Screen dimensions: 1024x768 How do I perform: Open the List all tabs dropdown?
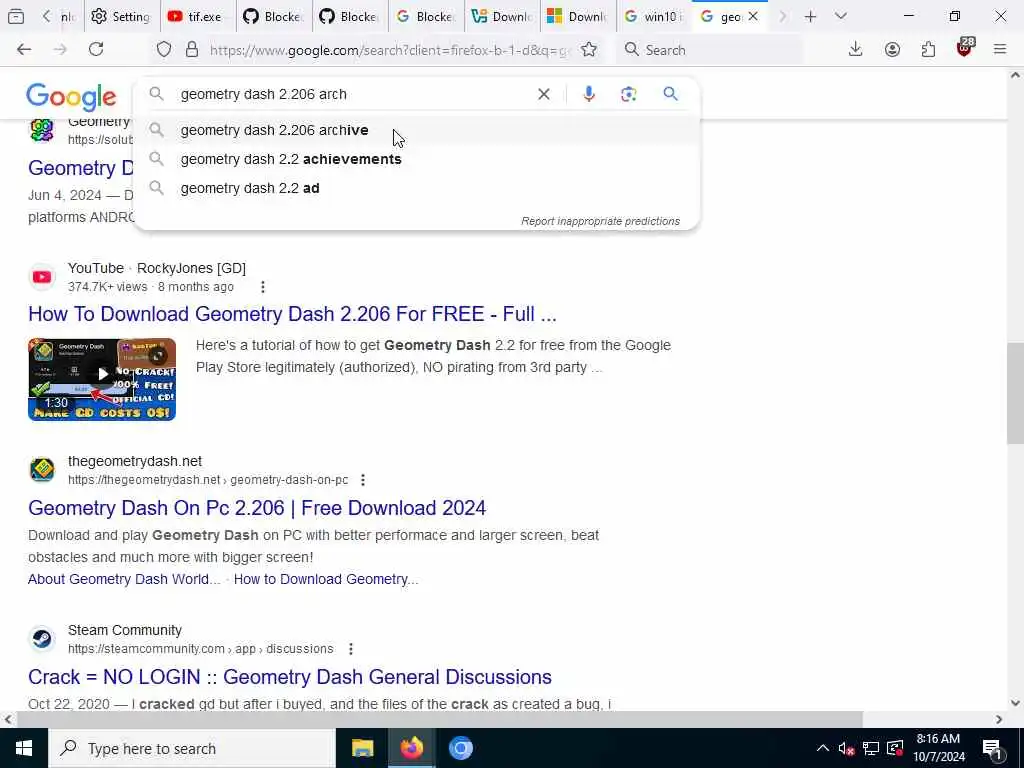(841, 17)
